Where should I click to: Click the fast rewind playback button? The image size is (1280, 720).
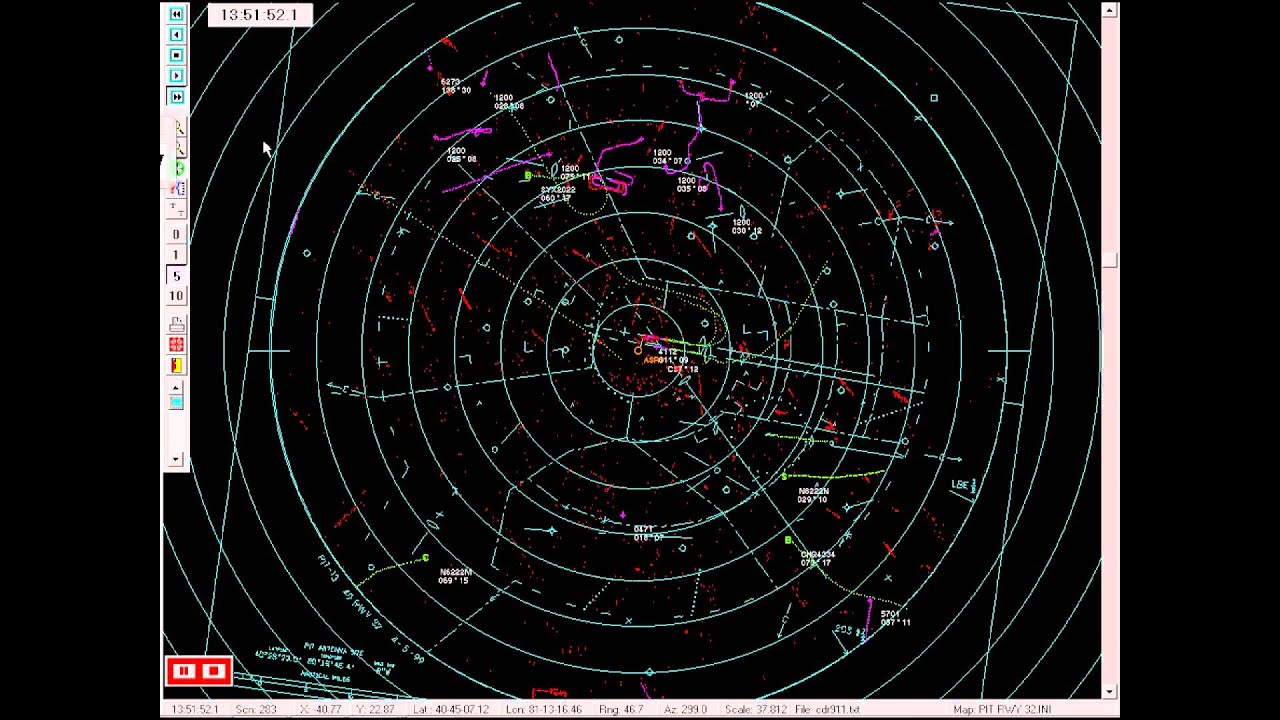pos(176,14)
